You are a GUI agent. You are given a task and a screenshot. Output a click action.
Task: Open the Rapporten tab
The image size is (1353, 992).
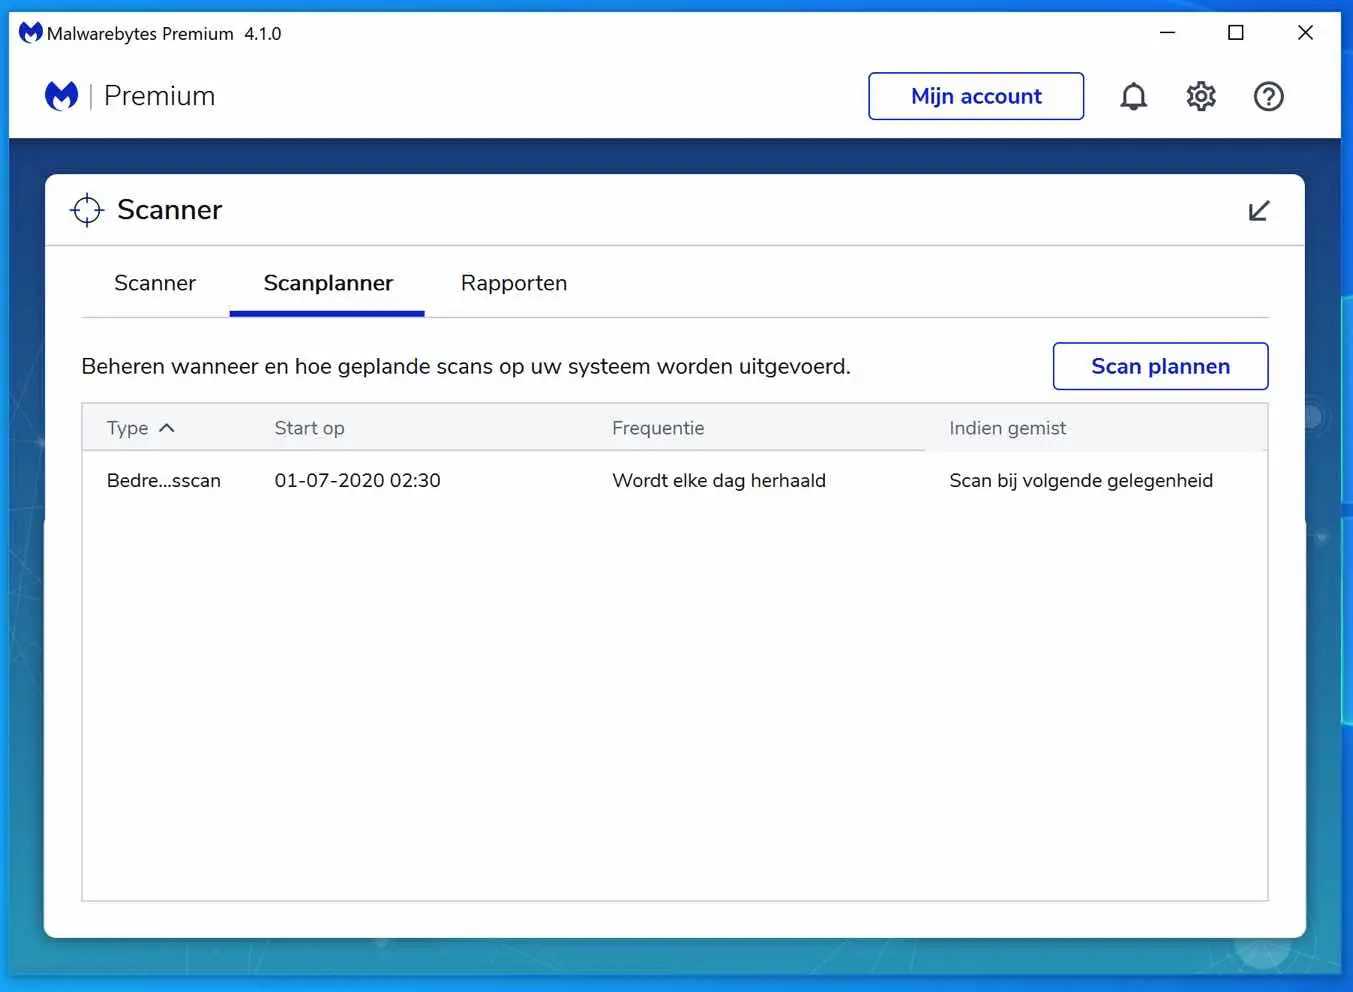tap(514, 283)
